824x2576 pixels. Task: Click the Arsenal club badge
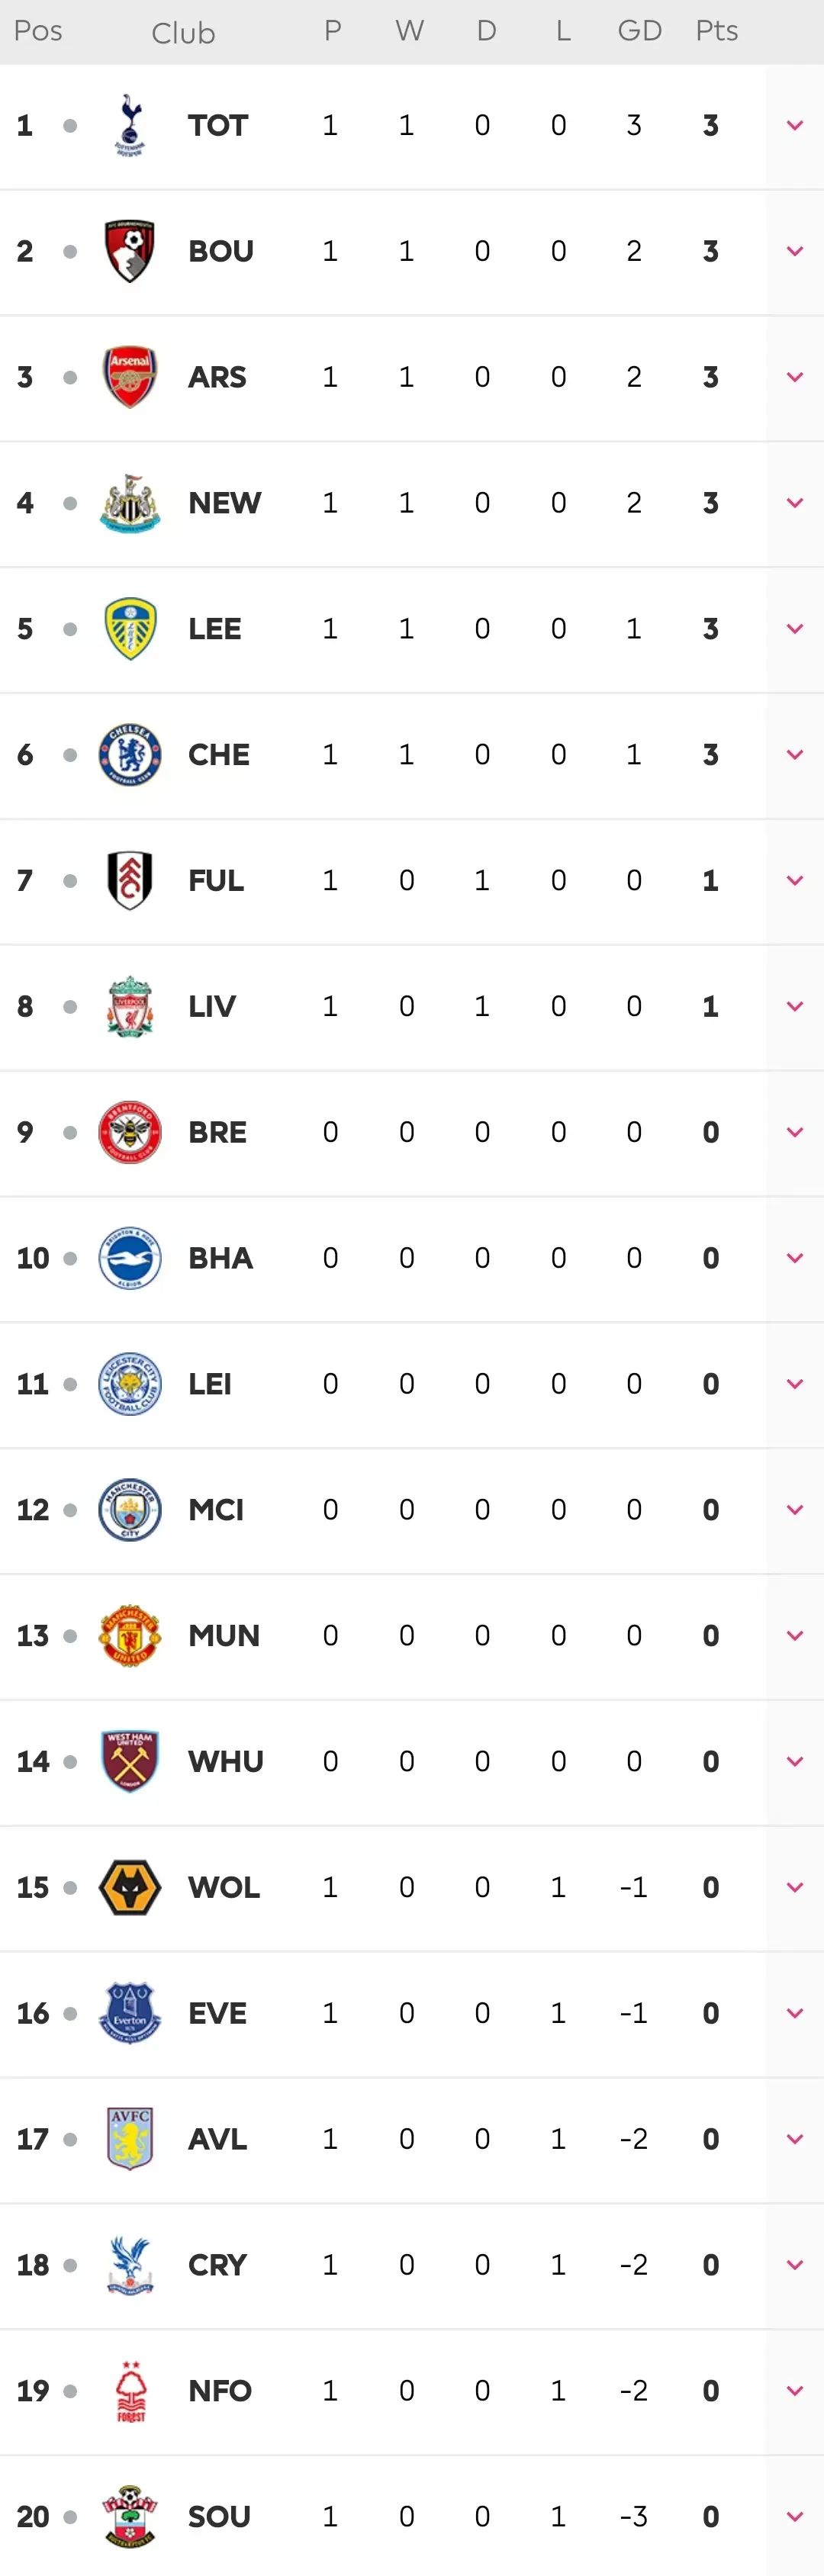pyautogui.click(x=130, y=377)
